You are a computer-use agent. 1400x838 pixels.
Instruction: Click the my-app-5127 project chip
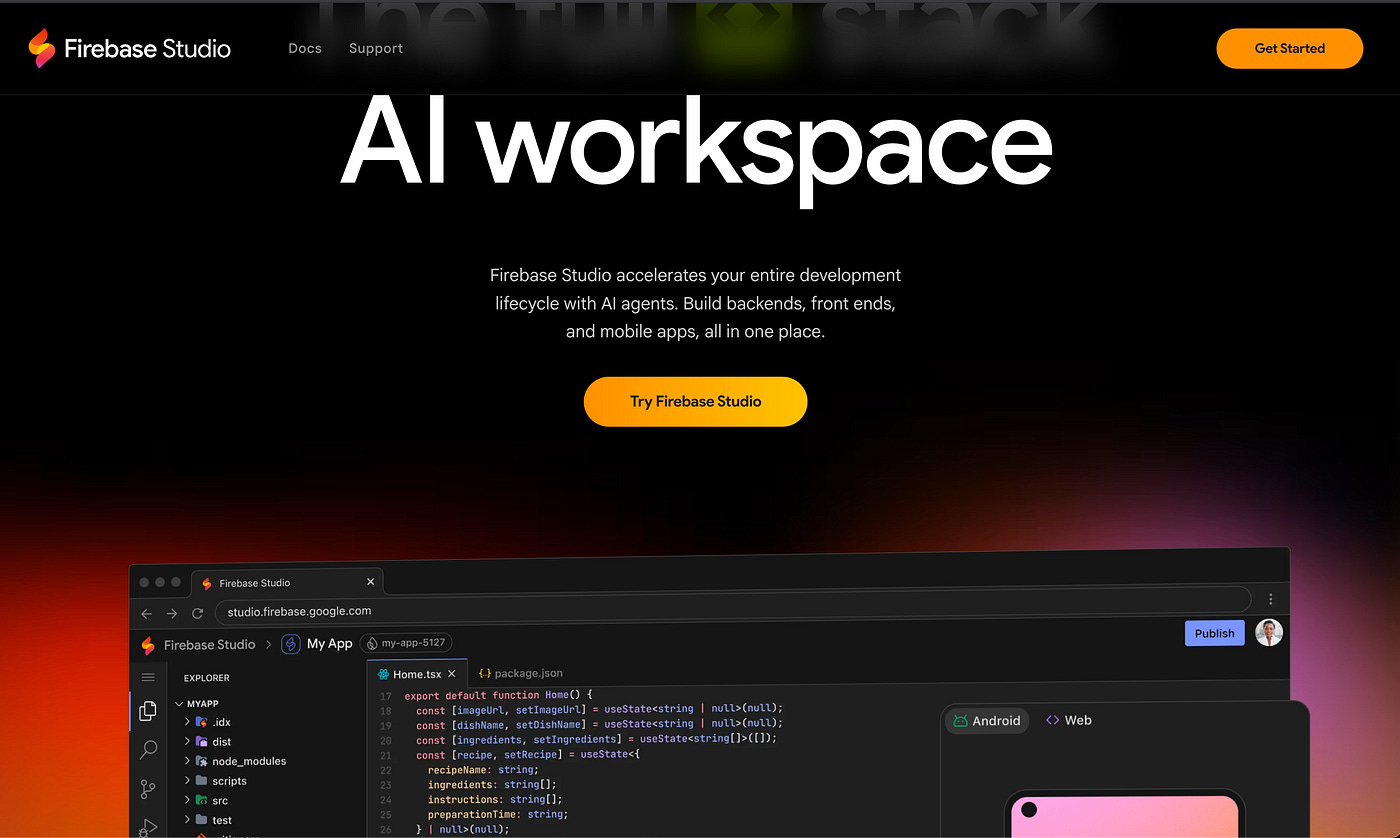pyautogui.click(x=406, y=643)
